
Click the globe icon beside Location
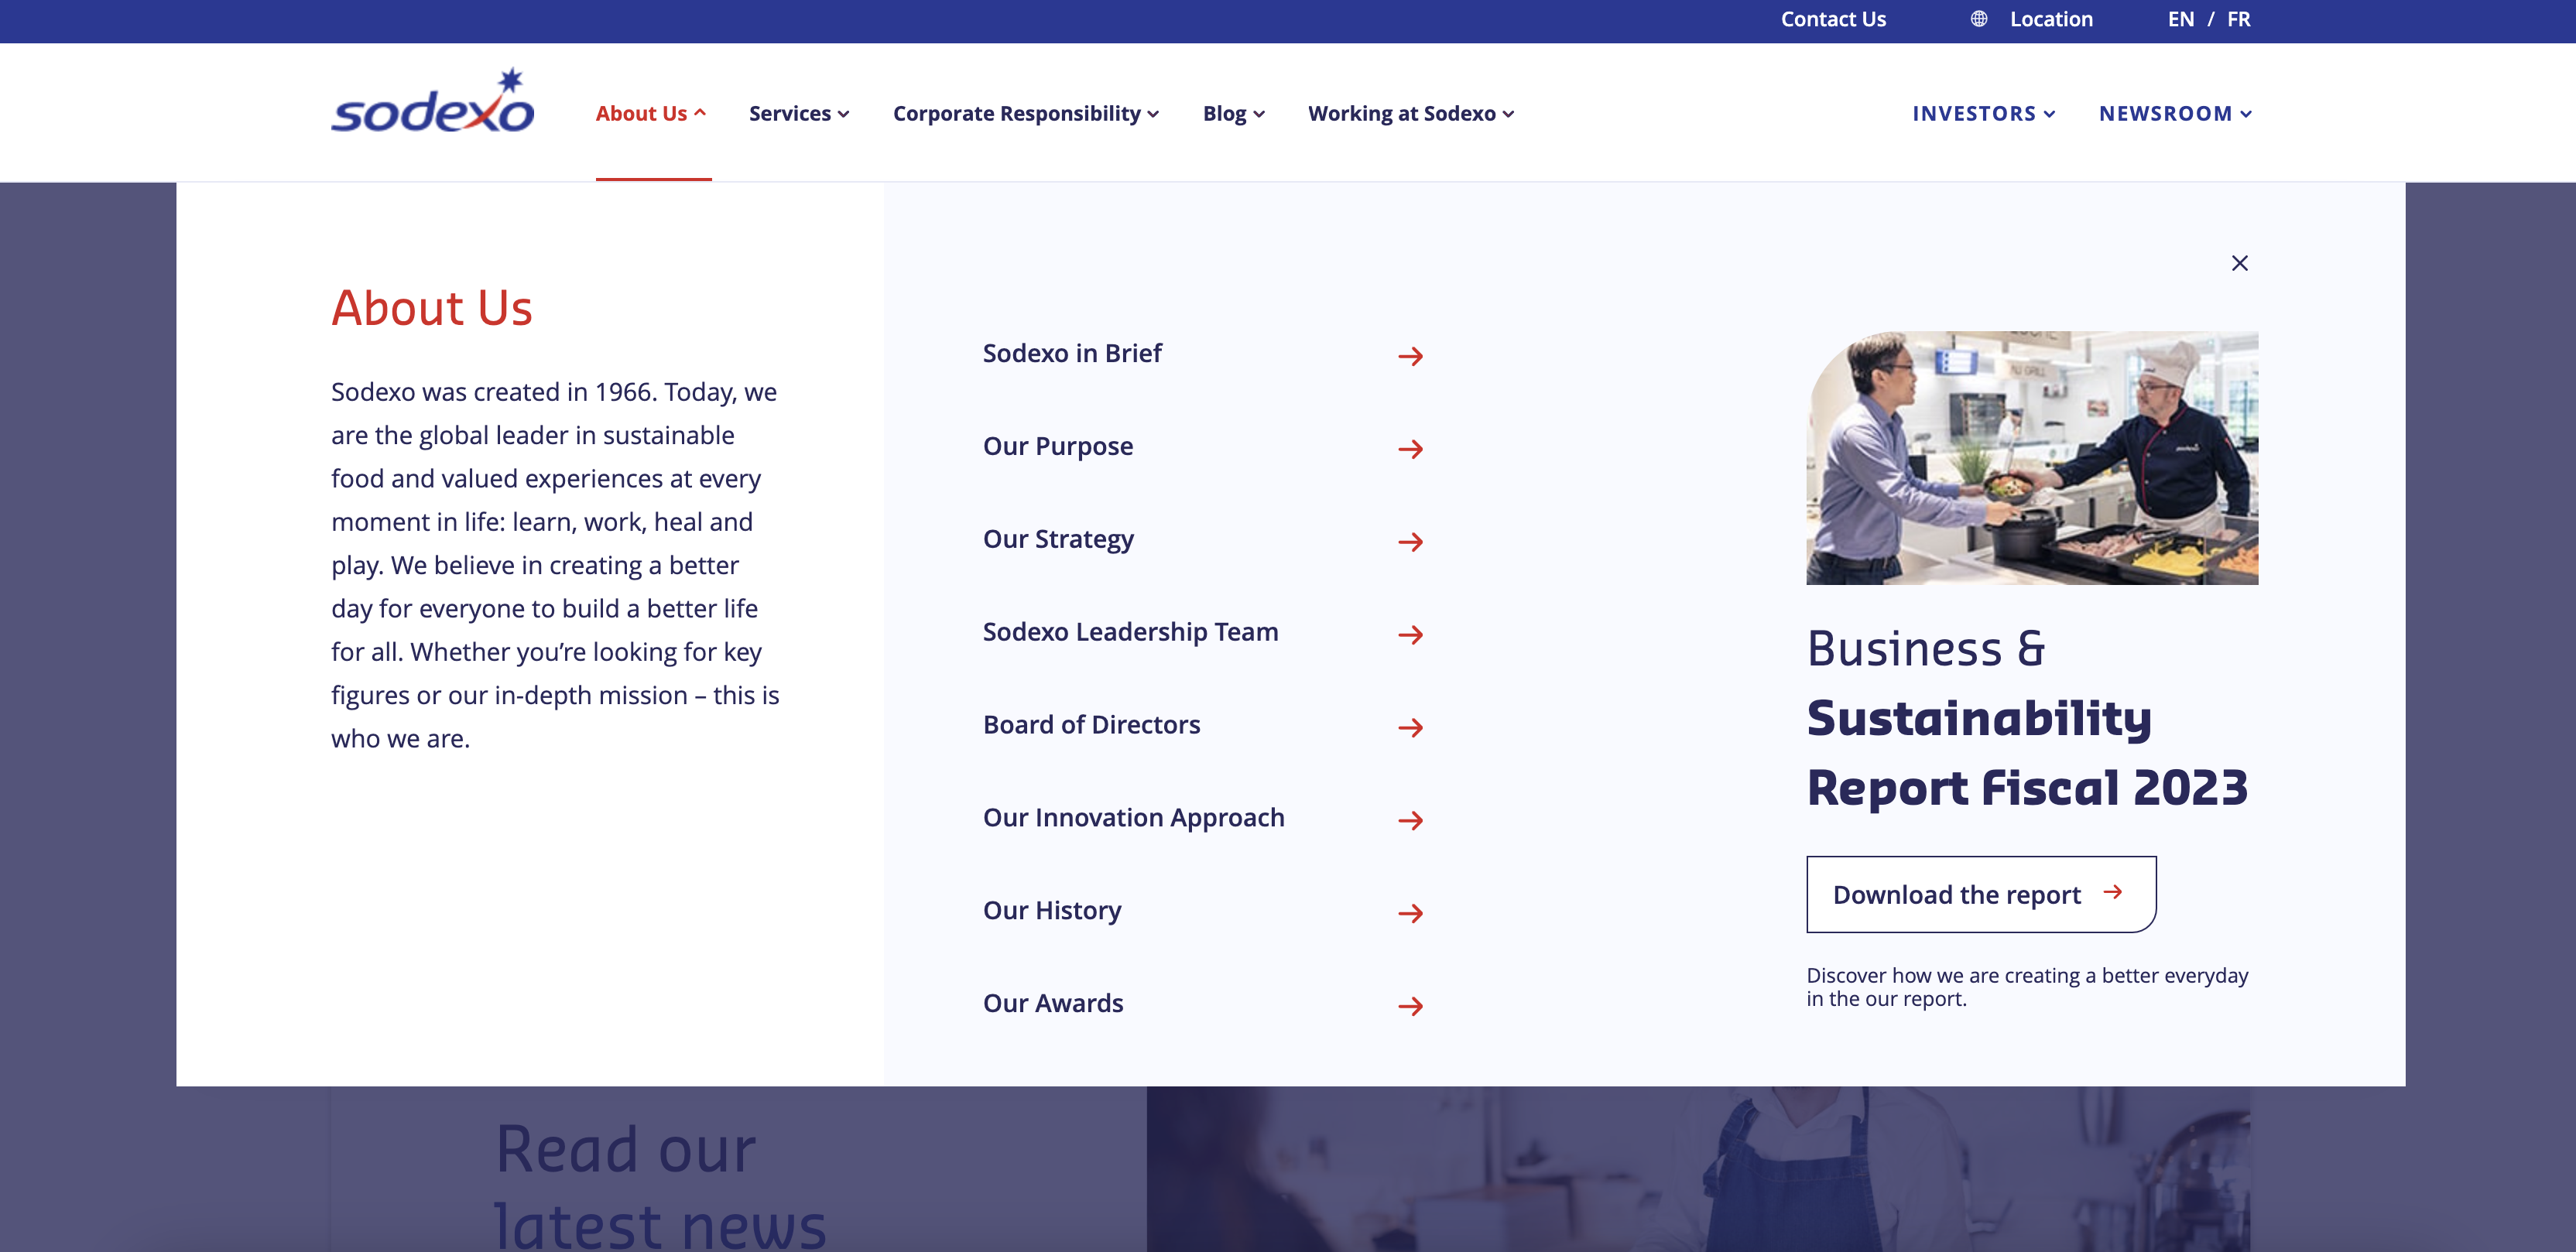pyautogui.click(x=1978, y=19)
